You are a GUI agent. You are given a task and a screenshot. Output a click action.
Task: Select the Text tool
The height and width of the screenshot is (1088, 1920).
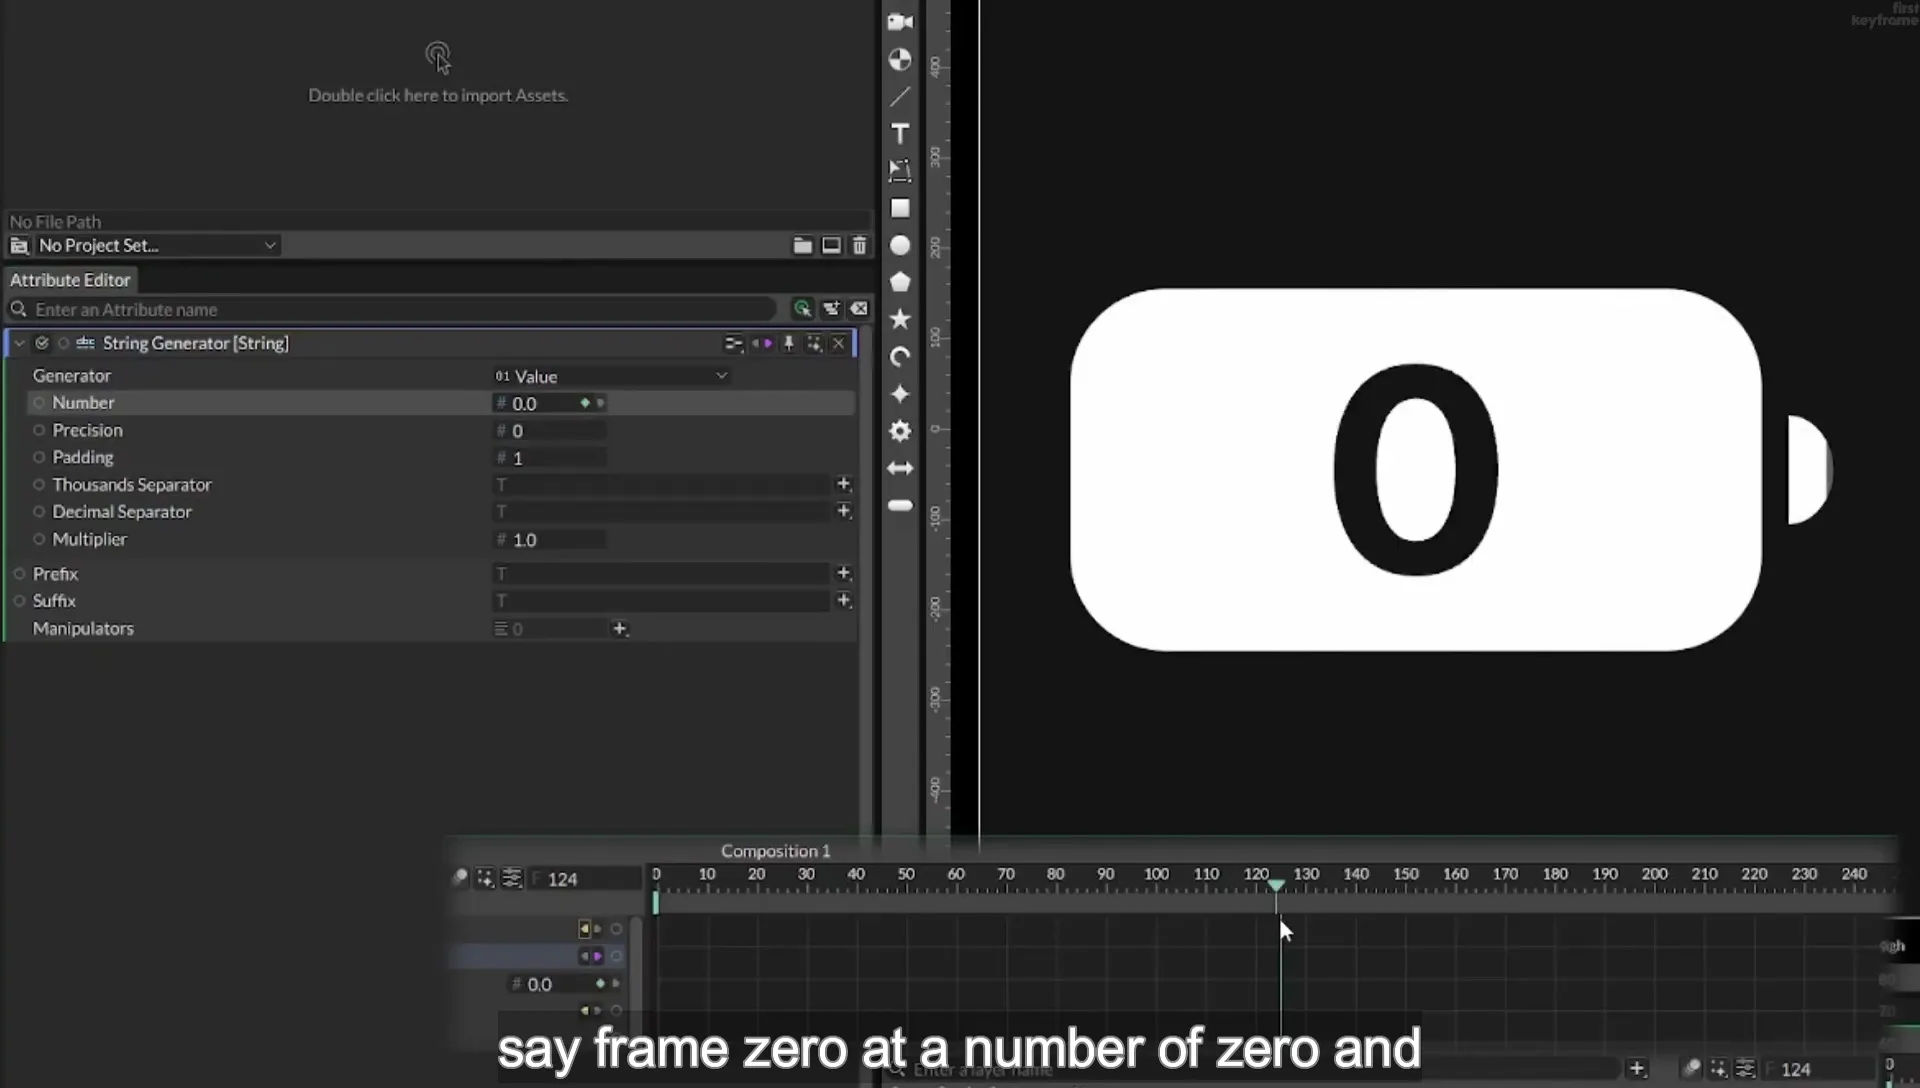(x=900, y=134)
